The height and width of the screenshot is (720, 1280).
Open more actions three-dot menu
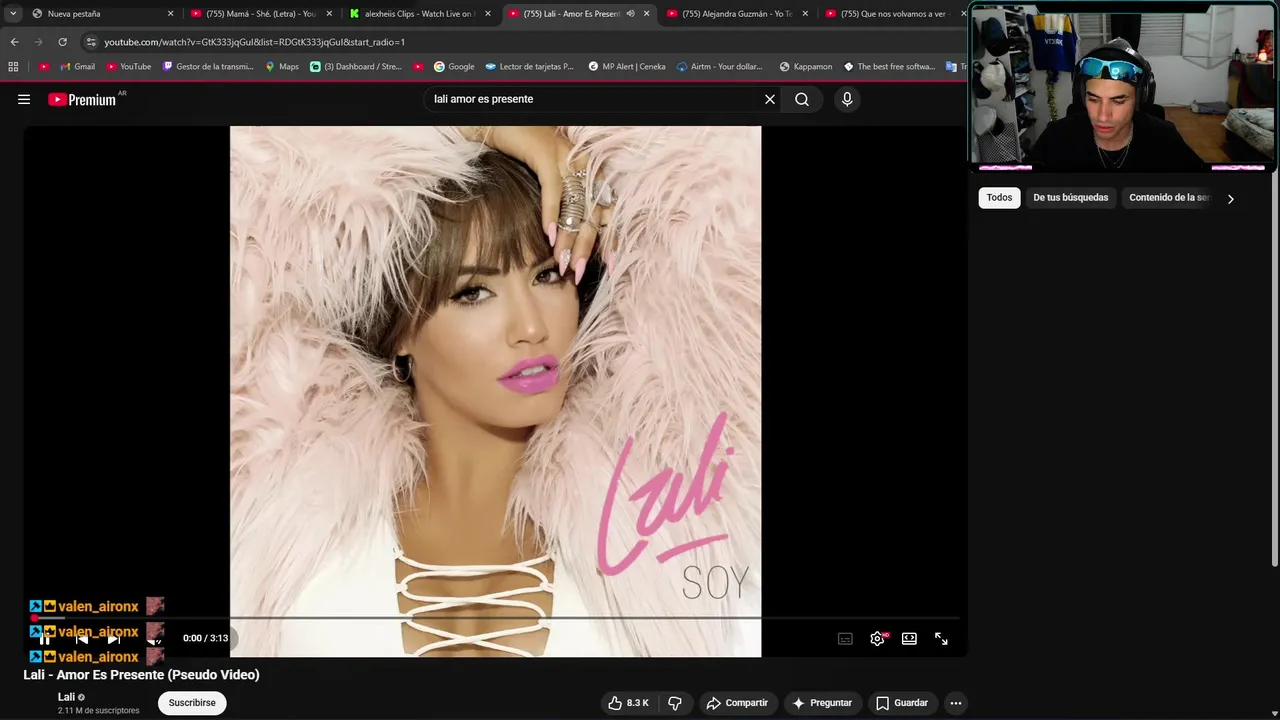(x=956, y=703)
